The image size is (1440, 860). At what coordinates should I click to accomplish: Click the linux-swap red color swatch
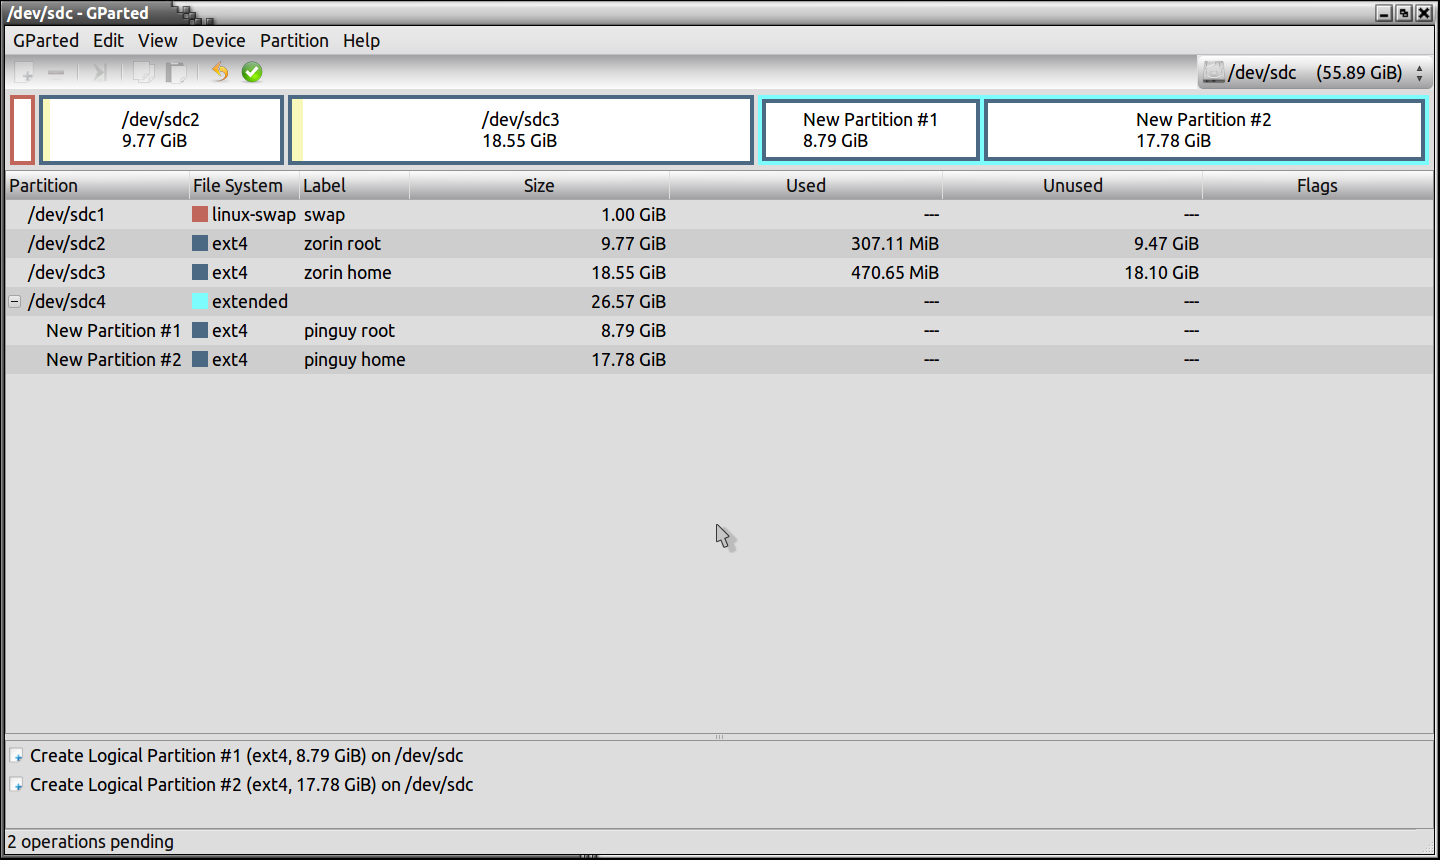(200, 215)
